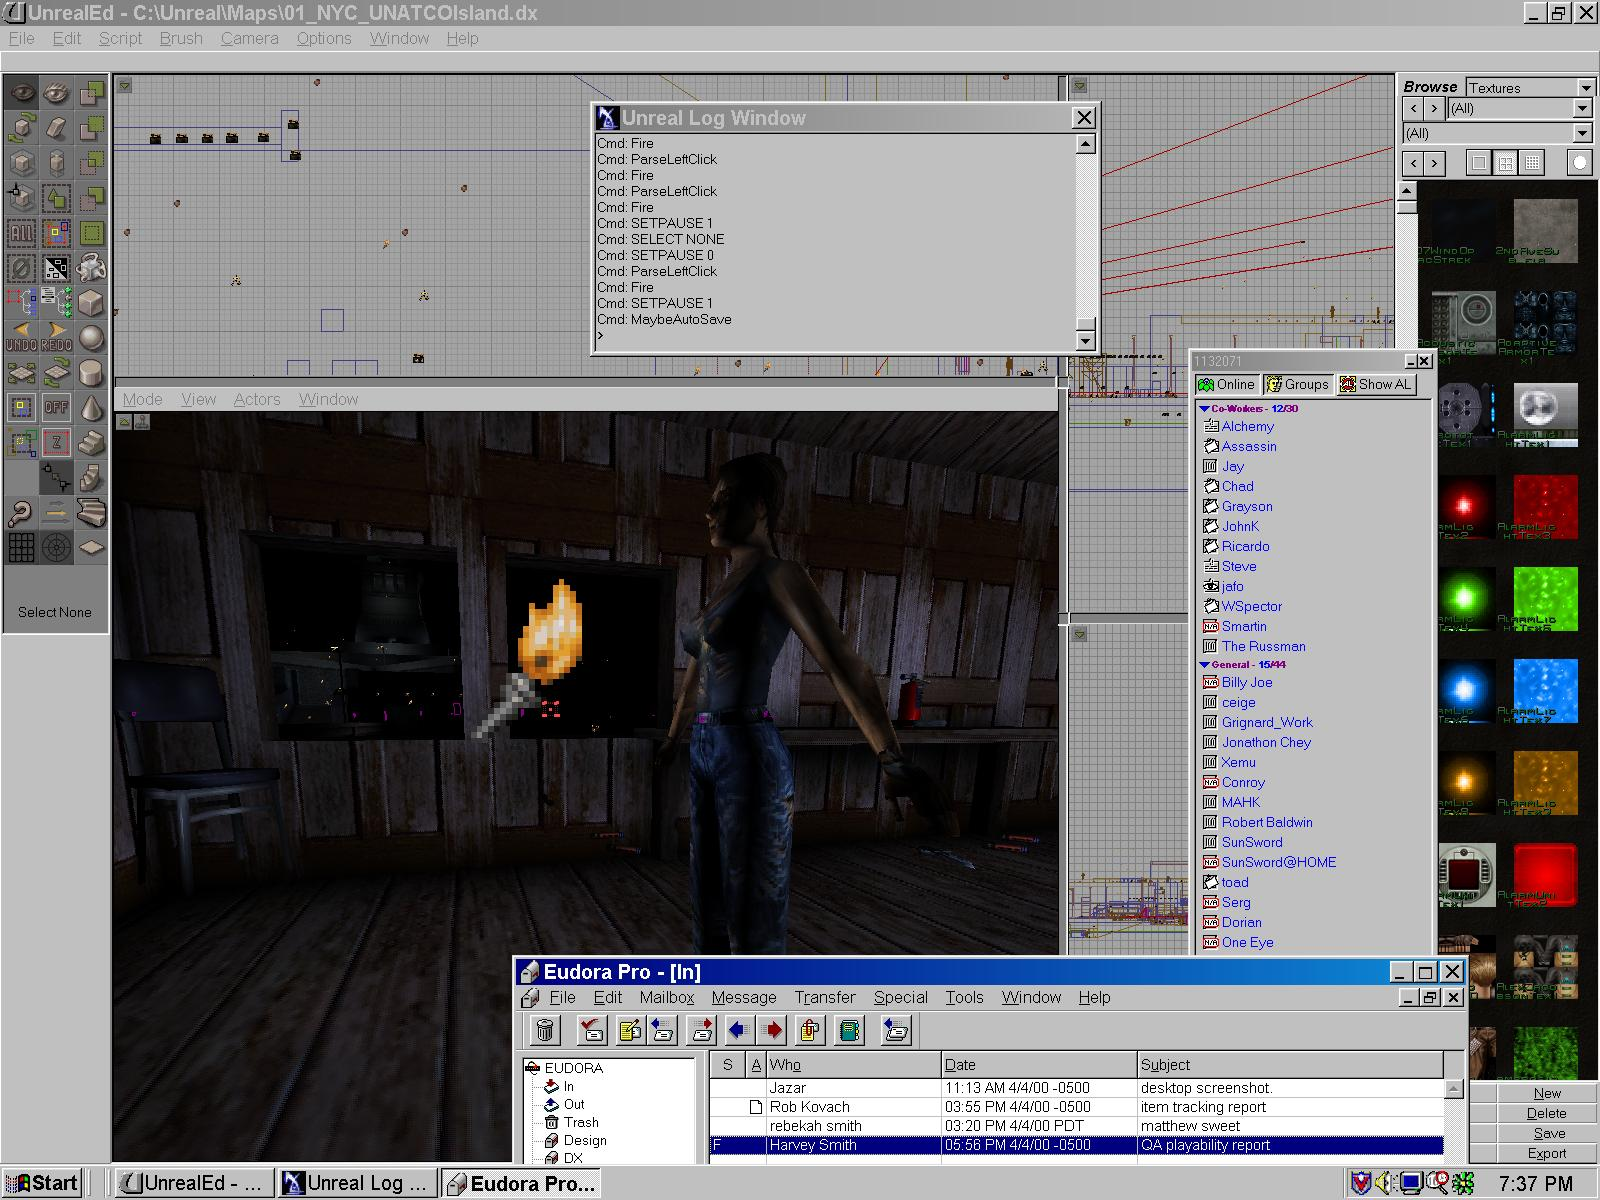
Task: Click the check mail icon in Eudora toolbar
Action: click(592, 1030)
